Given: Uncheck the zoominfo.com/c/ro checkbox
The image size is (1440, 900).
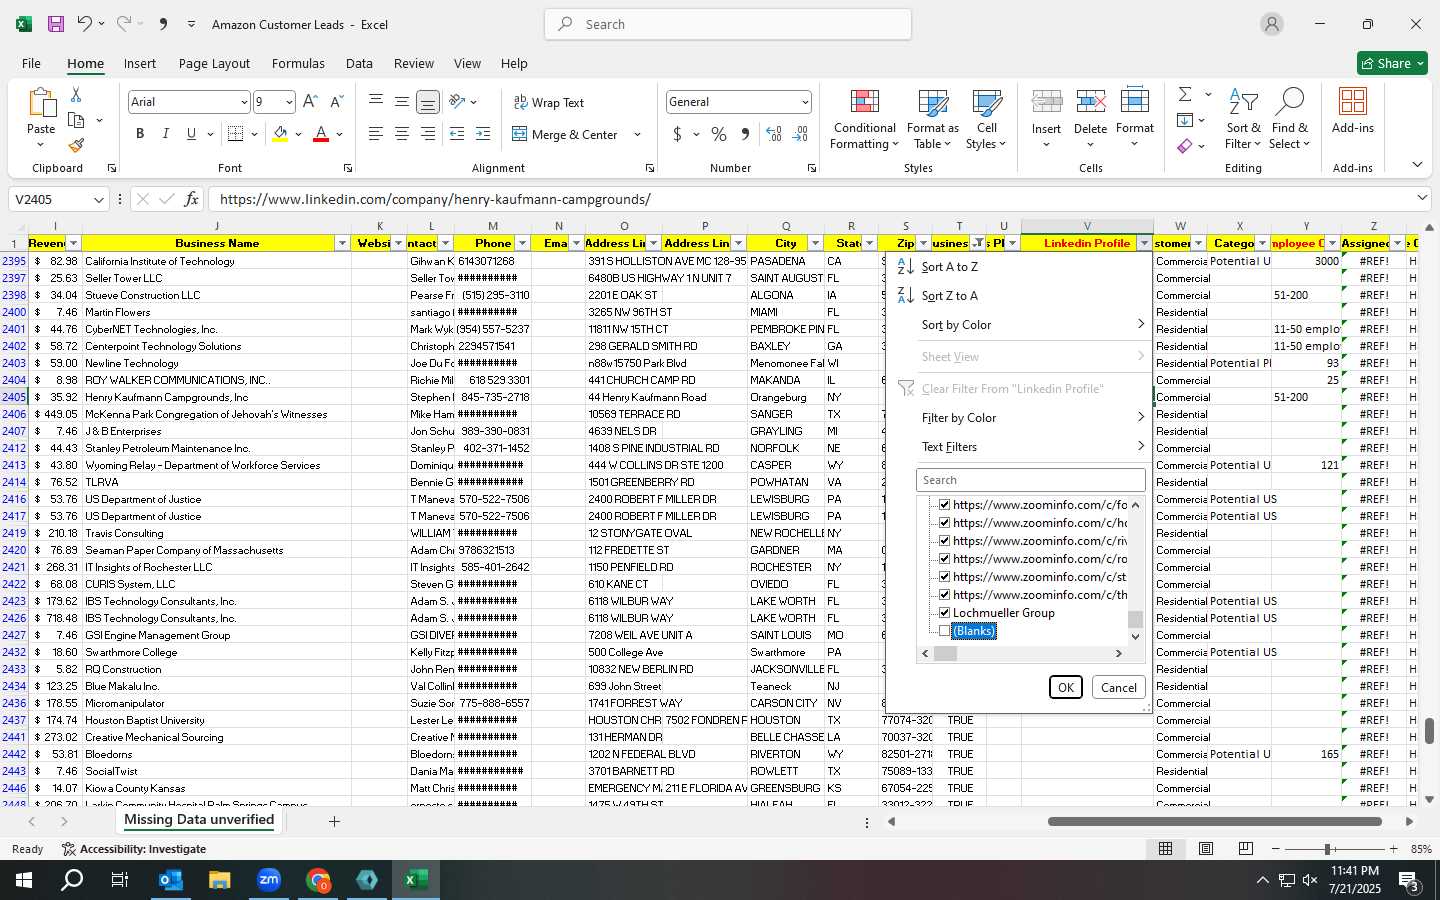Looking at the screenshot, I should click(x=944, y=559).
